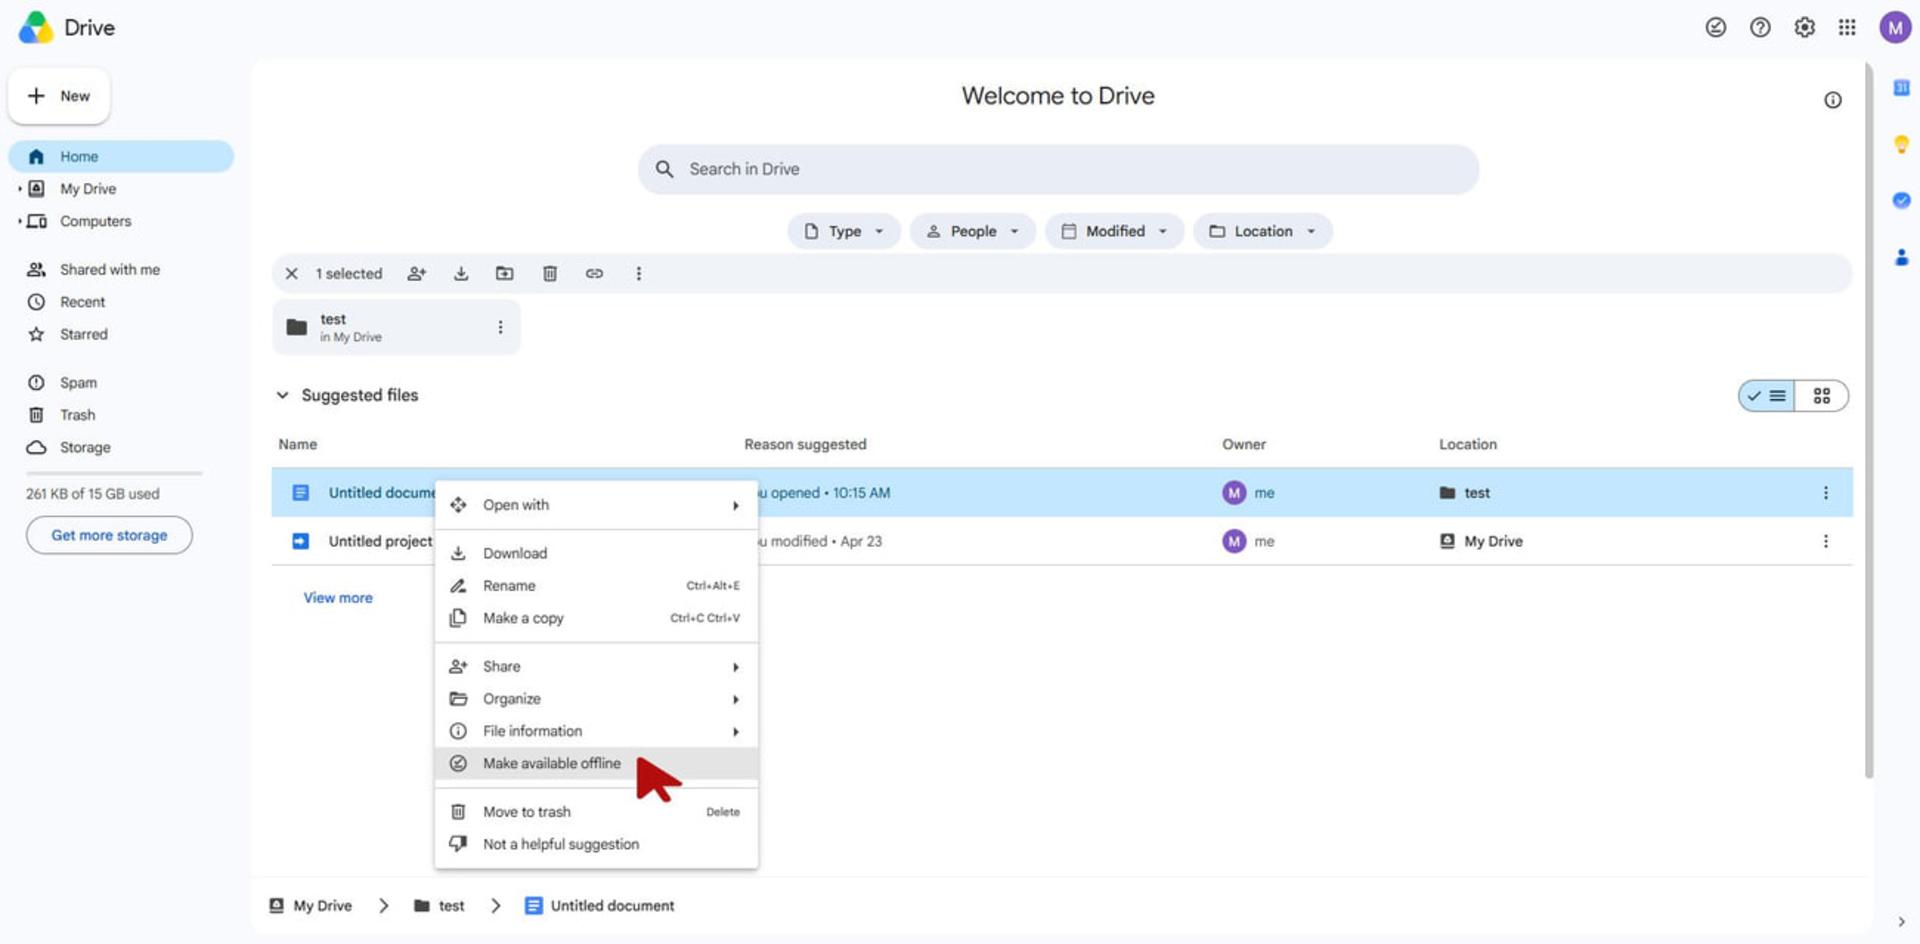
Task: Open the Contacts side panel icon
Action: (1901, 257)
